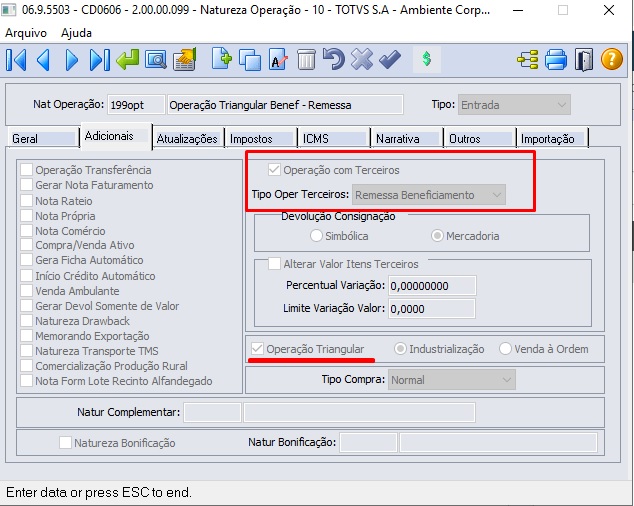The width and height of the screenshot is (634, 506).
Task: Open the Ajuda menu
Action: (76, 33)
